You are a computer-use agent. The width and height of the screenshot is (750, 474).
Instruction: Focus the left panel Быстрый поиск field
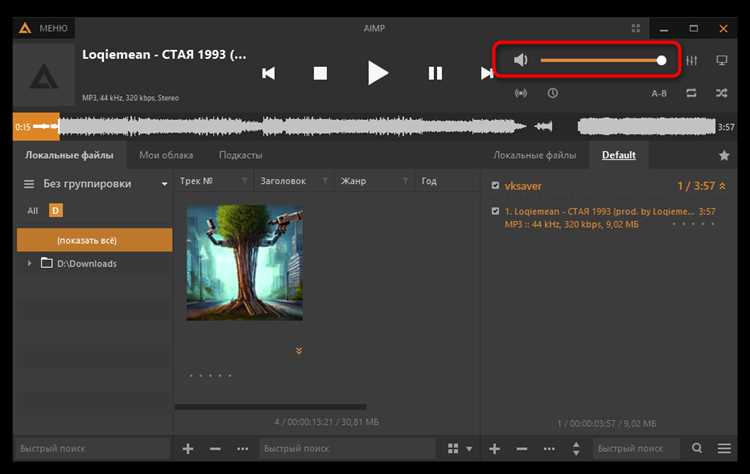pyautogui.click(x=92, y=449)
